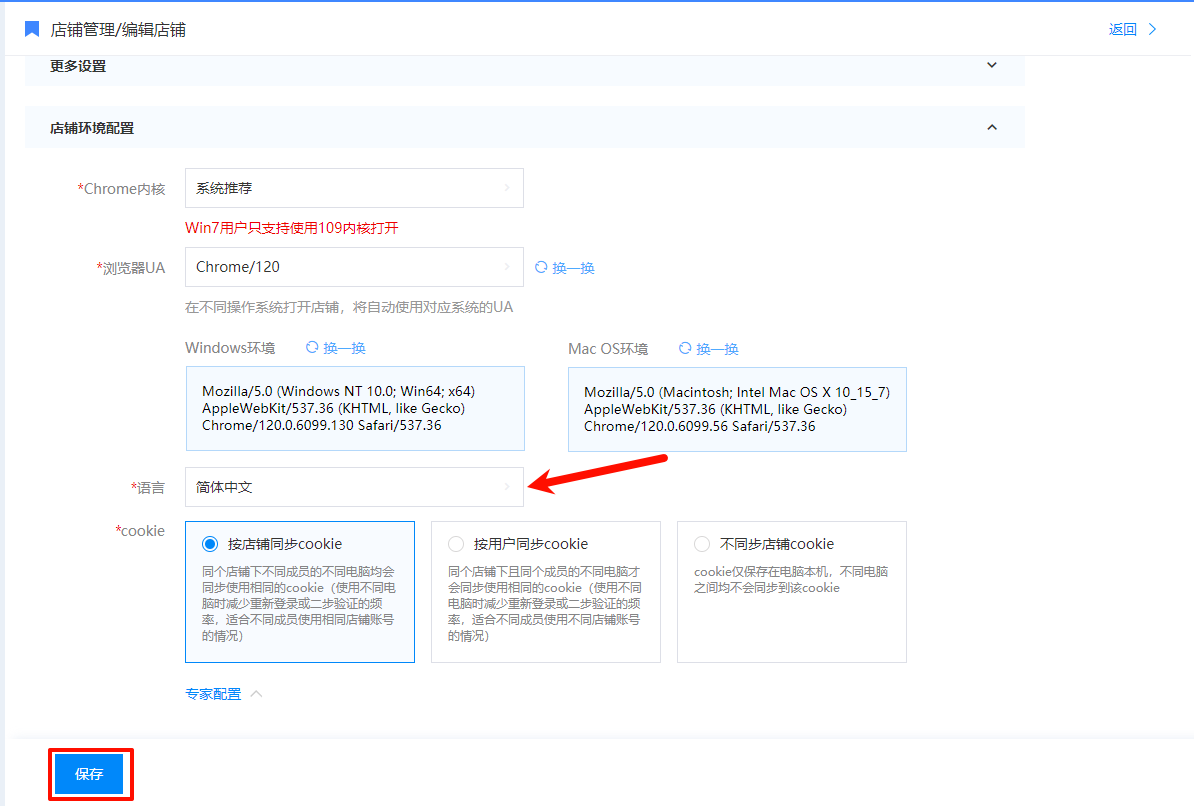Screen dimensions: 1194x806
Task: Click 换一换 link for Mac OS环境
Action: (x=717, y=348)
